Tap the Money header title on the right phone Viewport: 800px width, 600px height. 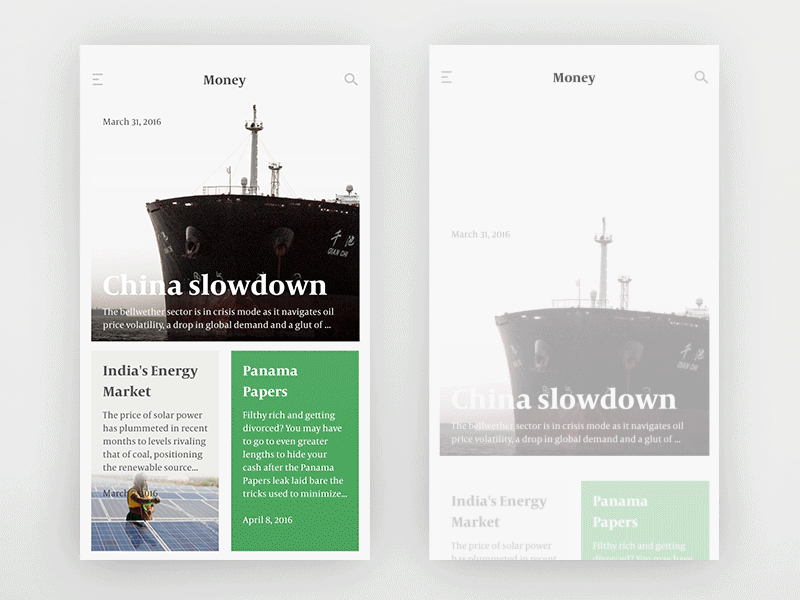coord(574,77)
